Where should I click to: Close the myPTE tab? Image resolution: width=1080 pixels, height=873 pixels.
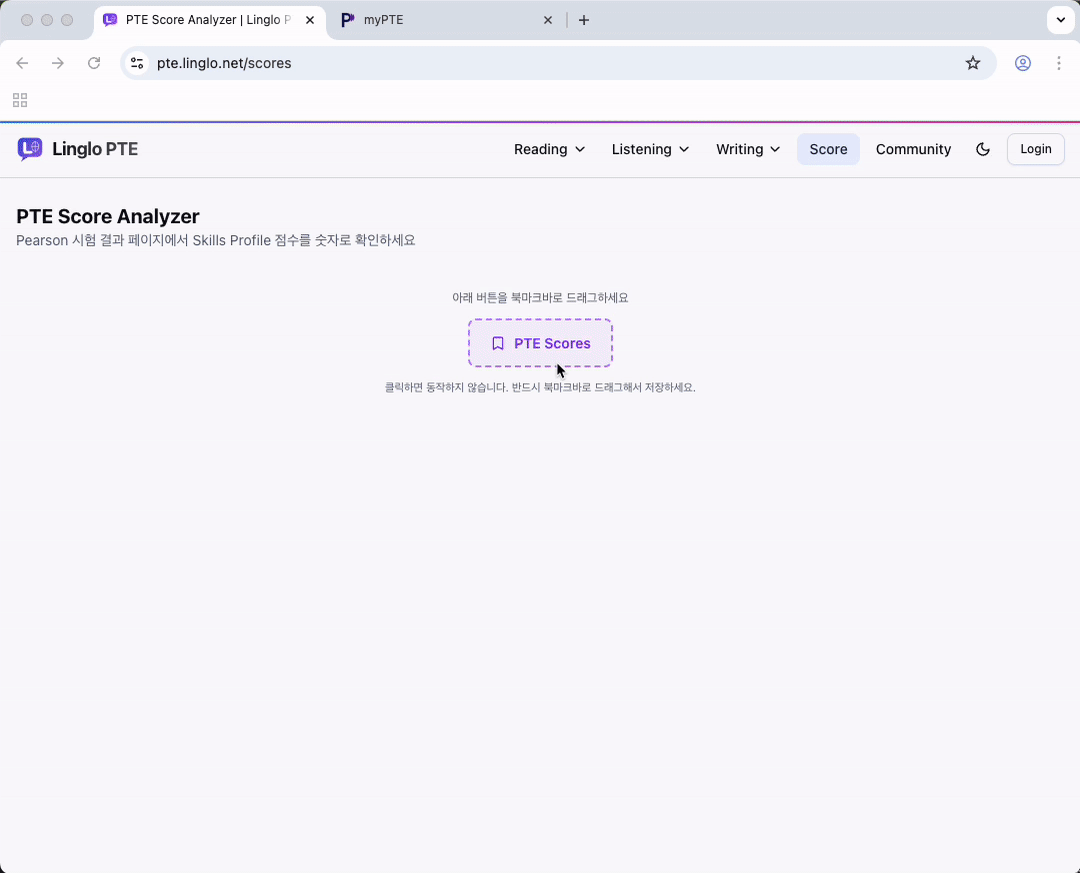(548, 20)
